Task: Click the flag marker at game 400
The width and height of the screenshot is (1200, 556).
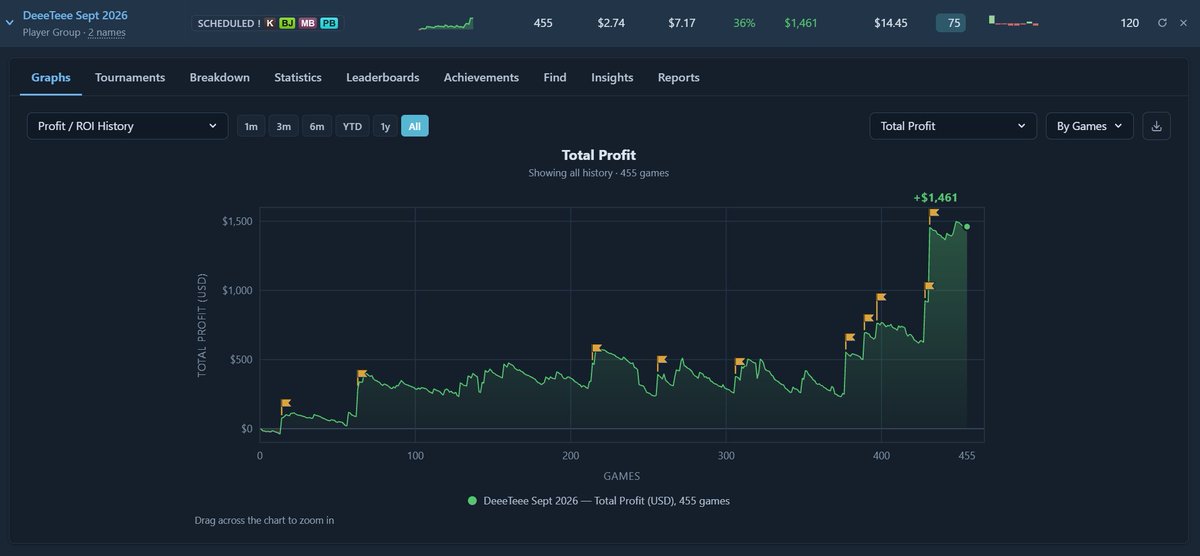Action: (x=881, y=297)
